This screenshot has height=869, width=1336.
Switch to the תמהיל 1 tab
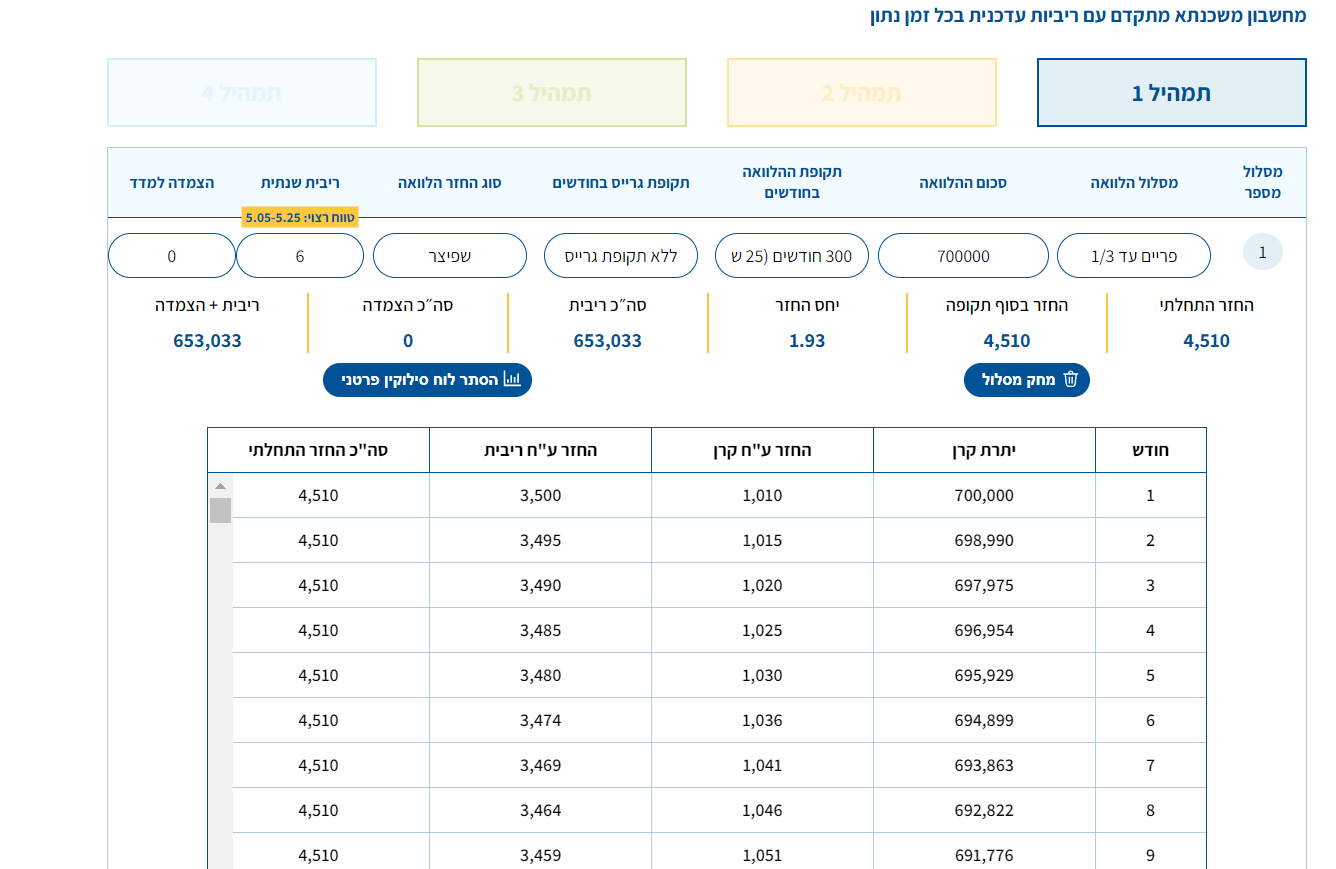1171,93
